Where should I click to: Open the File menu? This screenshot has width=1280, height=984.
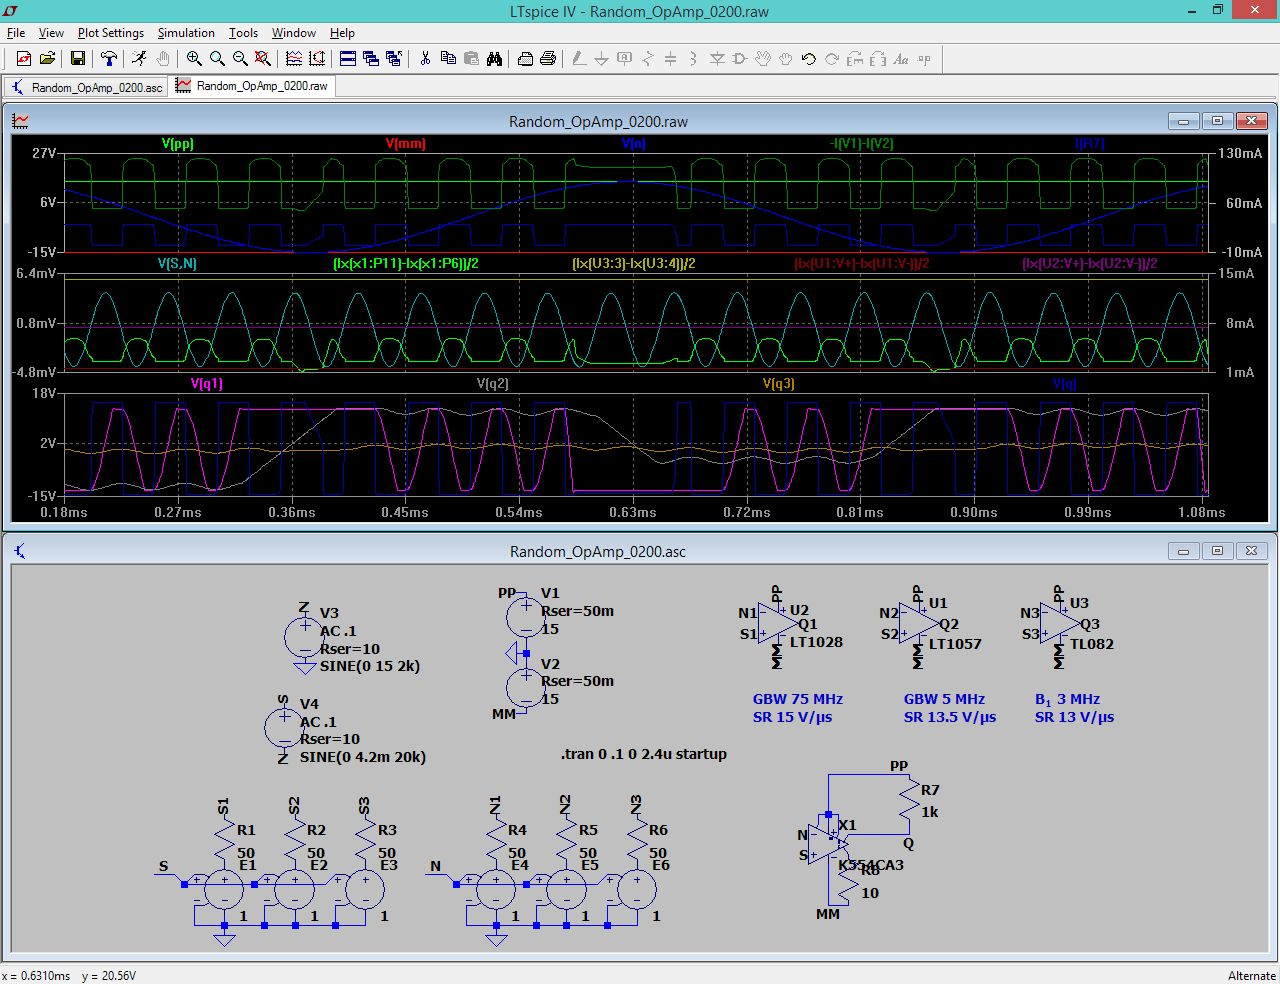coord(16,33)
